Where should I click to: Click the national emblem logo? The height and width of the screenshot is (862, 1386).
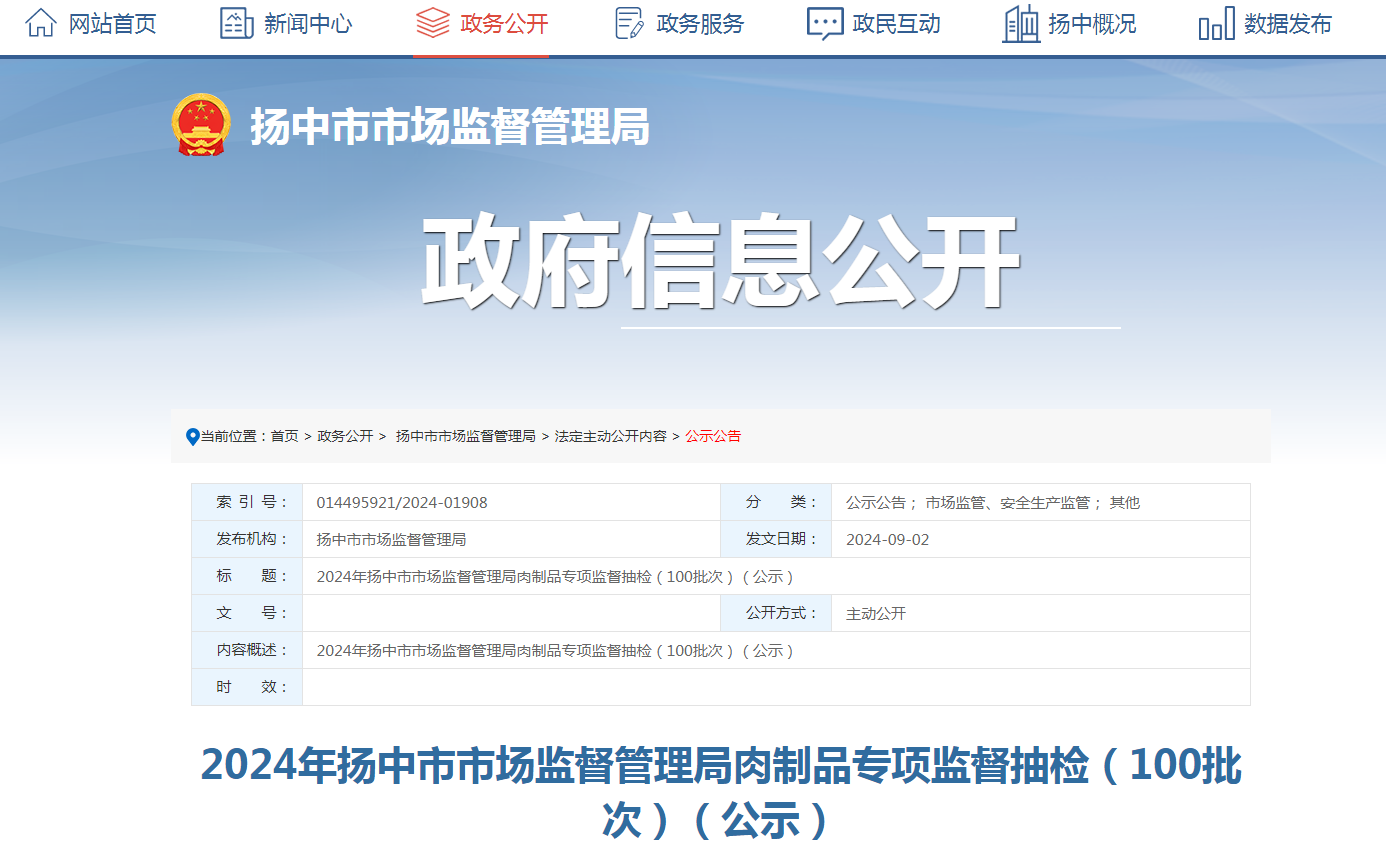tap(201, 126)
